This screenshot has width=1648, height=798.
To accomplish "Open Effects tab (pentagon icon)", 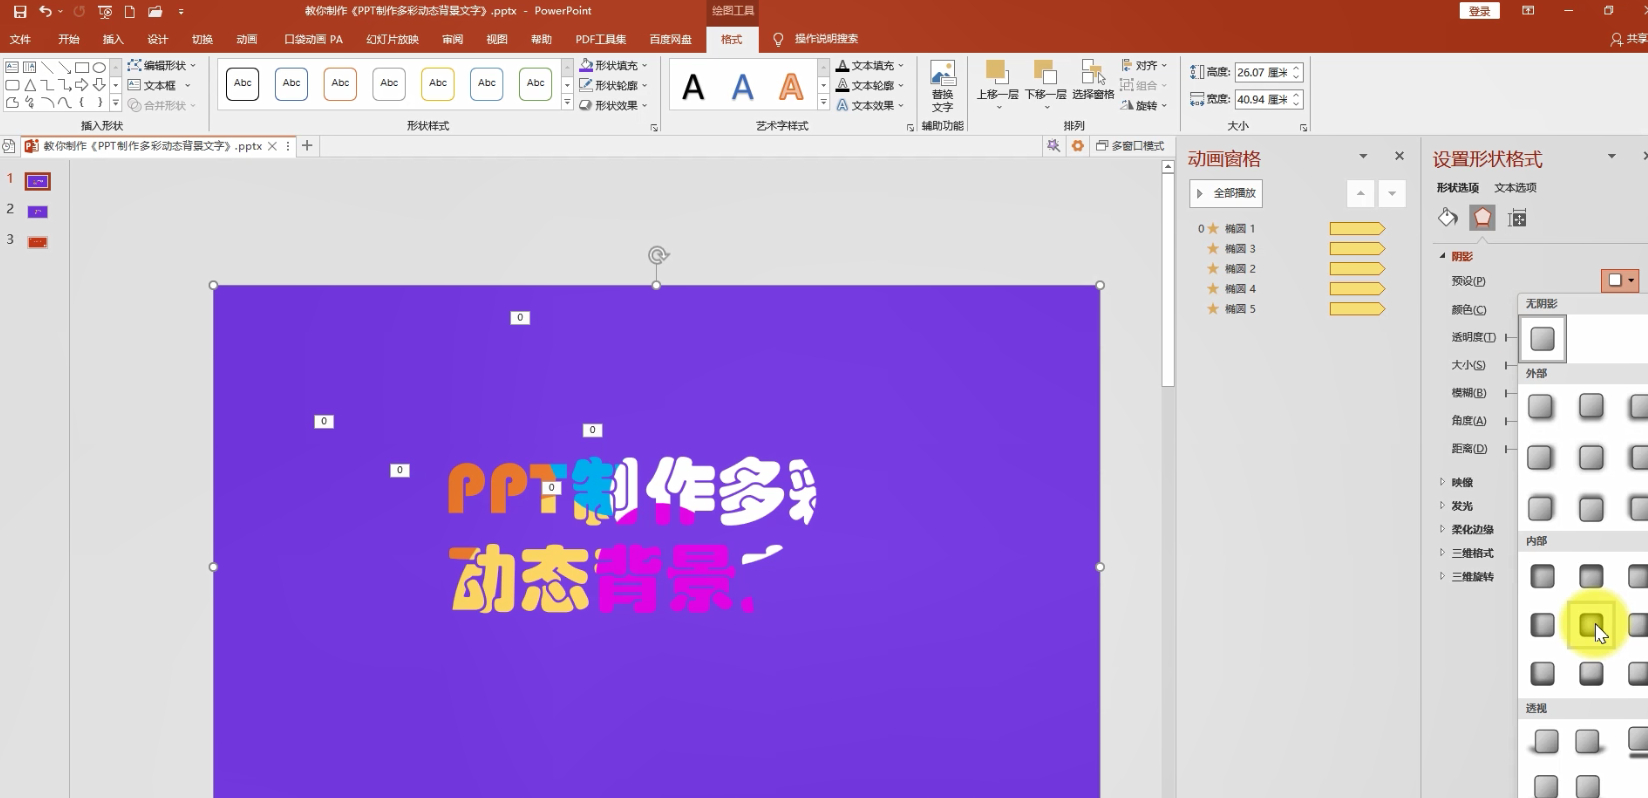I will tap(1482, 218).
